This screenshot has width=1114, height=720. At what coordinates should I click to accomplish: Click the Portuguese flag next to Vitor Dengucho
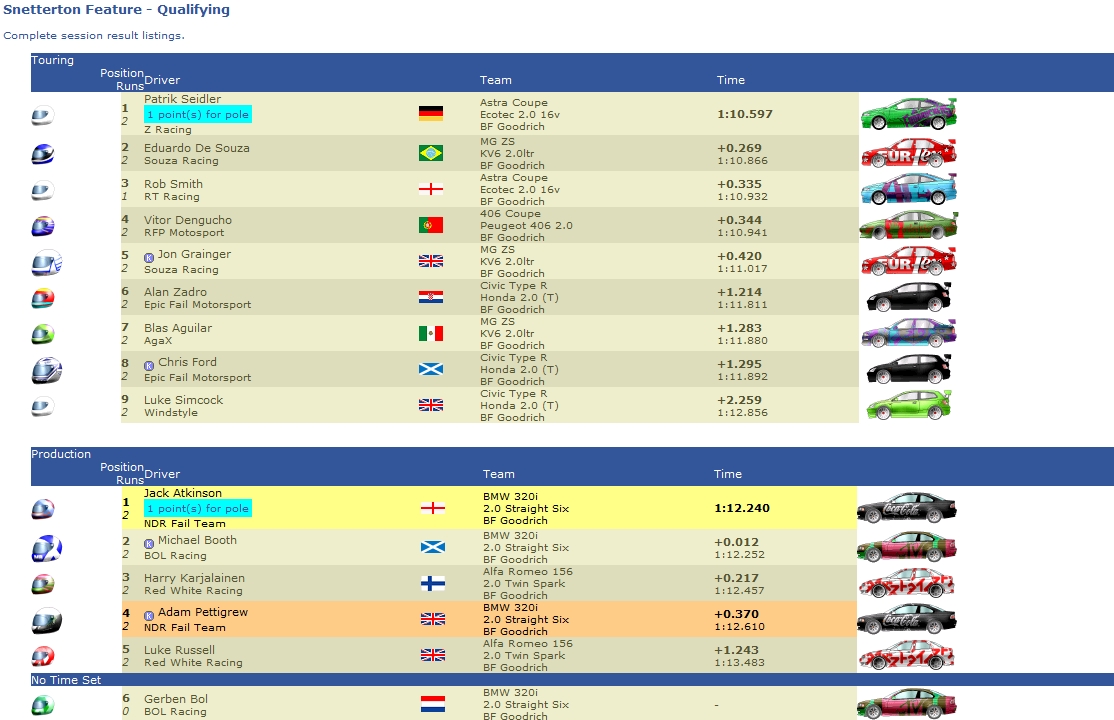click(431, 225)
